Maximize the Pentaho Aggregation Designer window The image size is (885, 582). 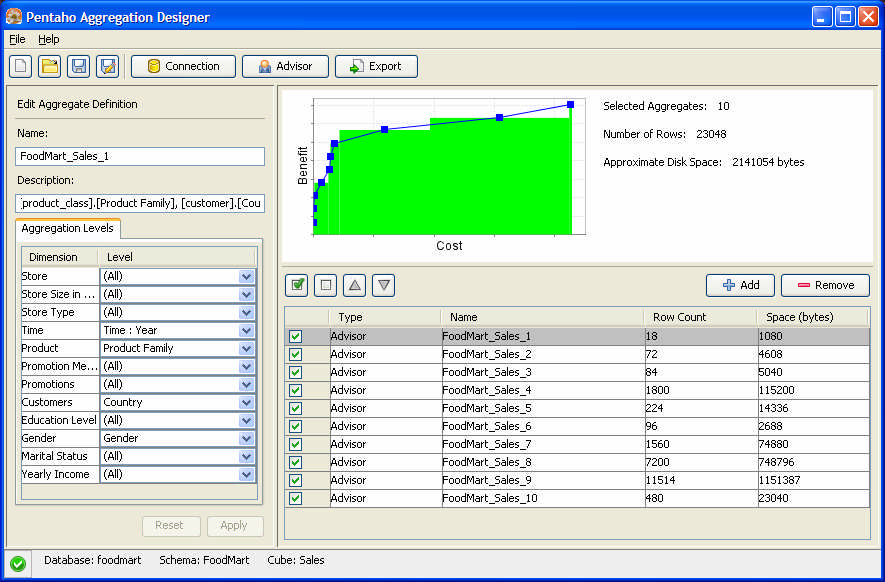tap(845, 17)
